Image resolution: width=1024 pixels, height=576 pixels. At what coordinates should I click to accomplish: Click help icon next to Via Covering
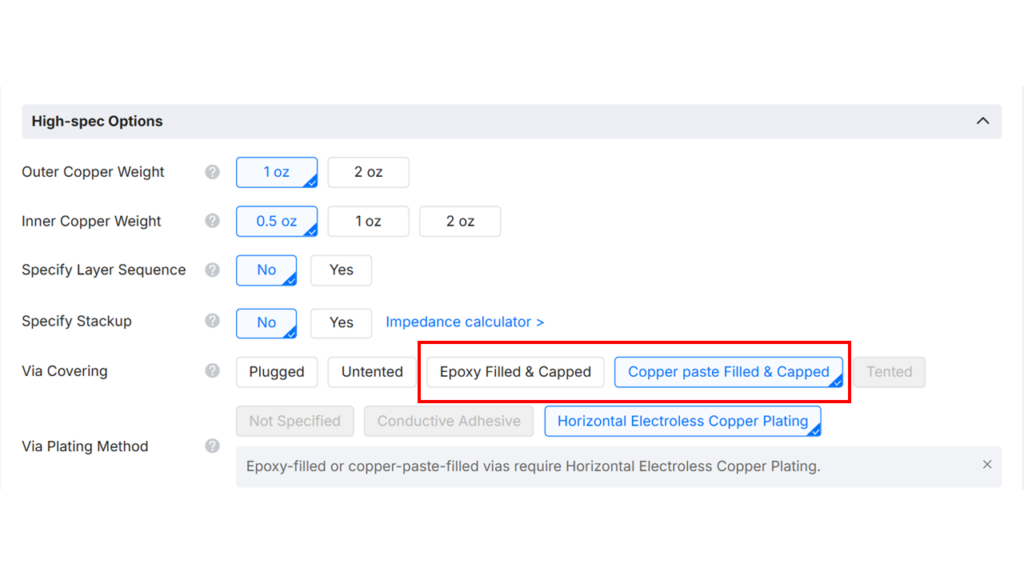[212, 371]
